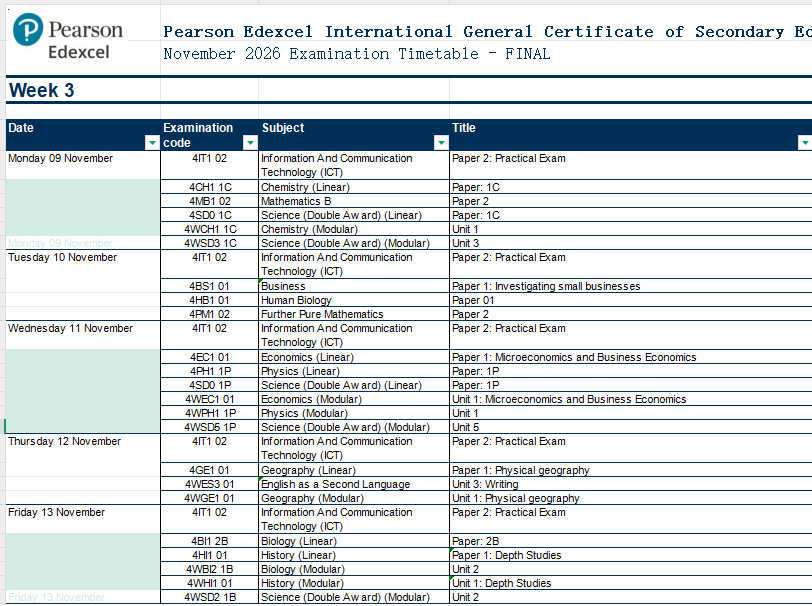
Task: Select the Geography (Linear) subject cell
Action: [354, 470]
